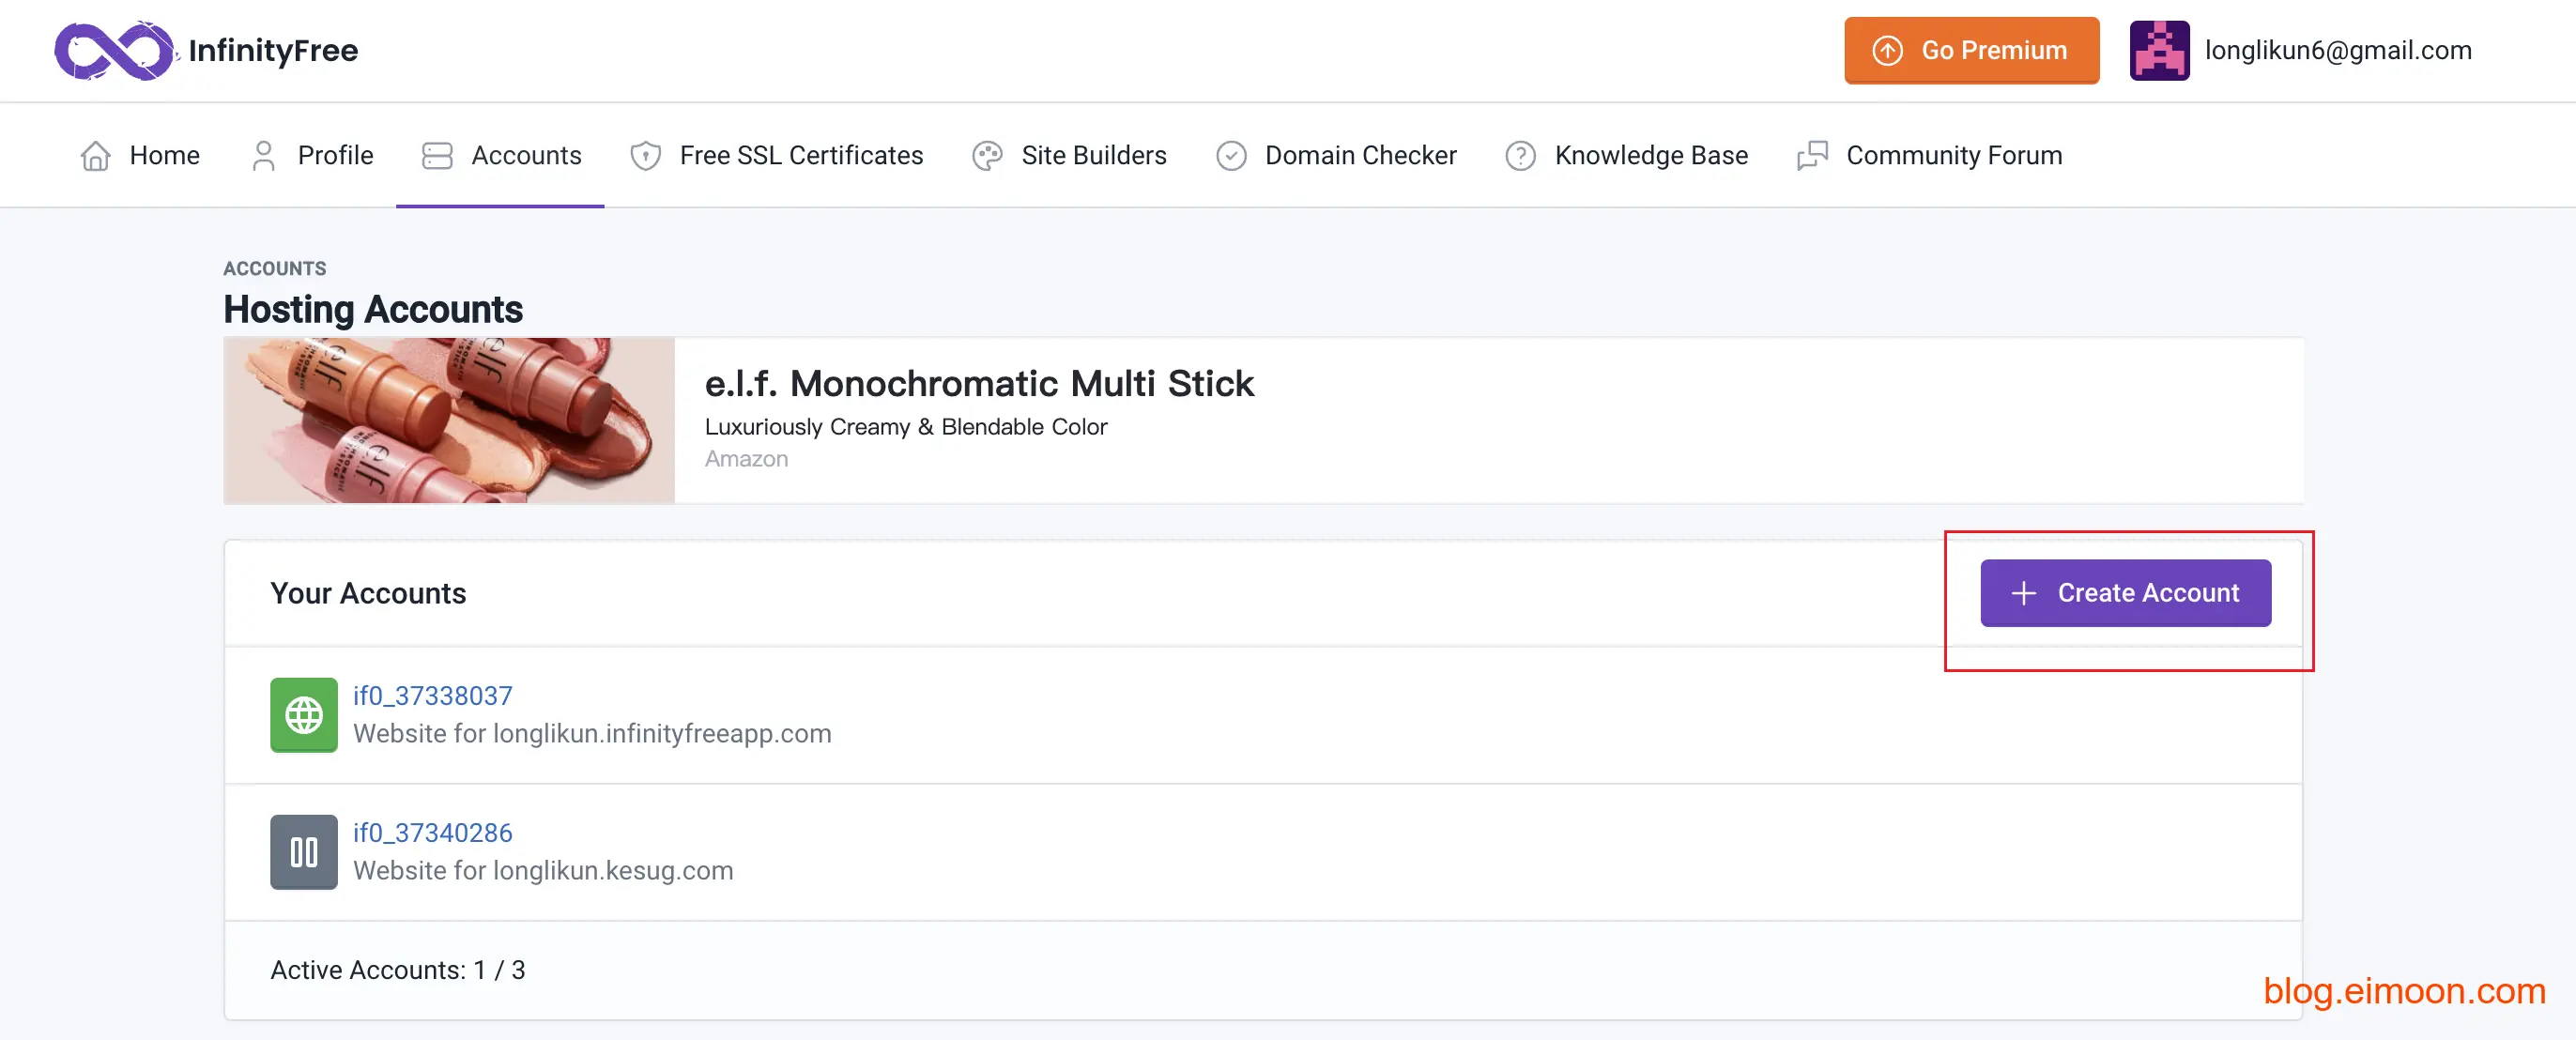Viewport: 2576px width, 1040px height.
Task: Click gray pause icon for if0_37340286
Action: [304, 852]
